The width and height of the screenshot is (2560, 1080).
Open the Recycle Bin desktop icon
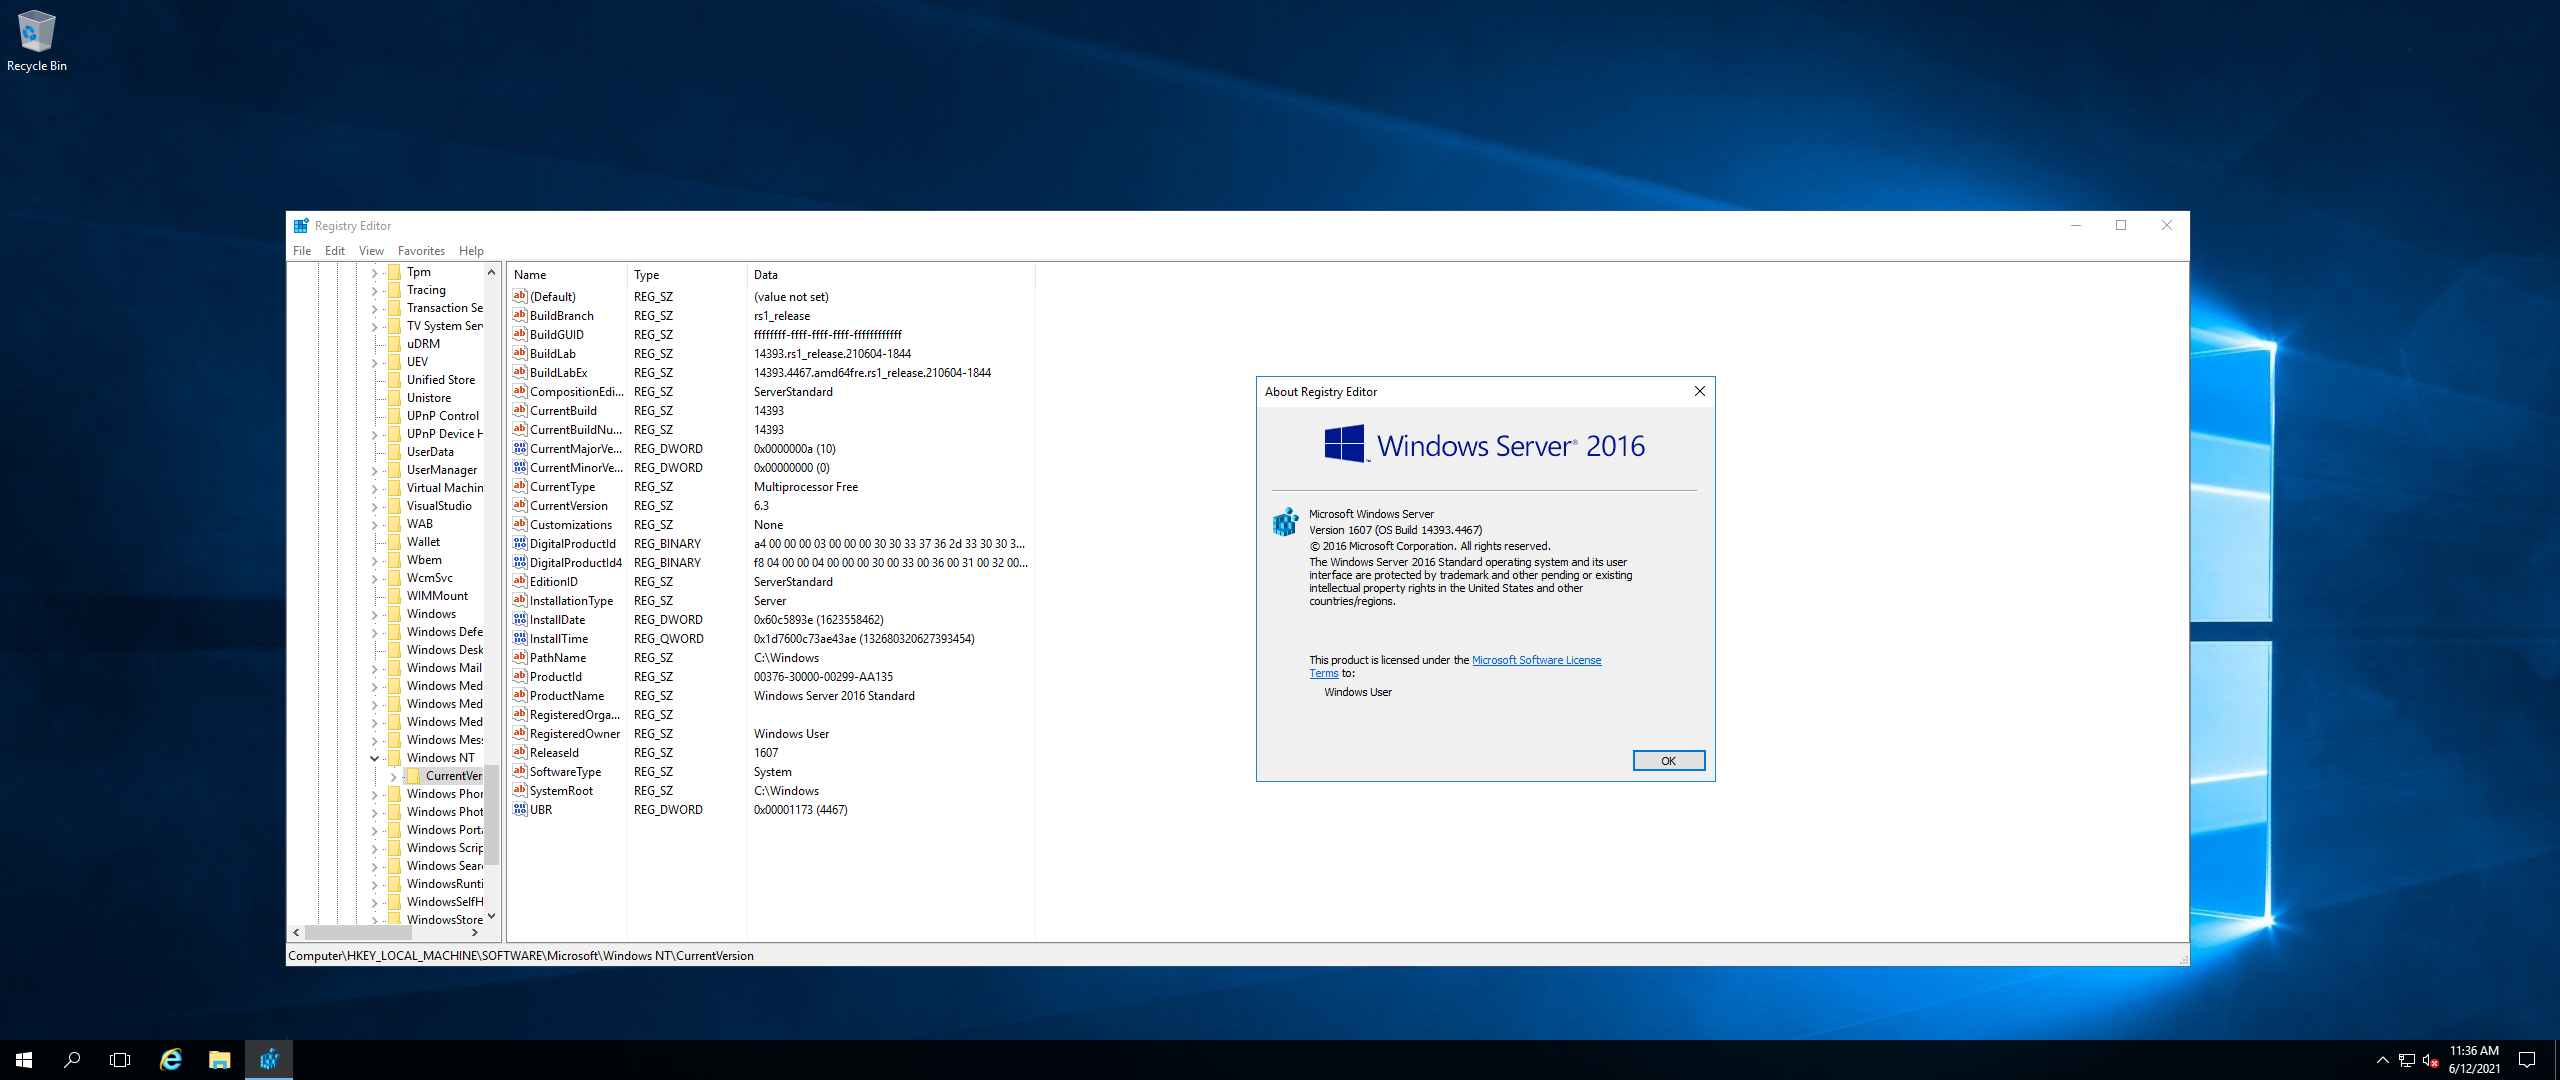(x=36, y=41)
